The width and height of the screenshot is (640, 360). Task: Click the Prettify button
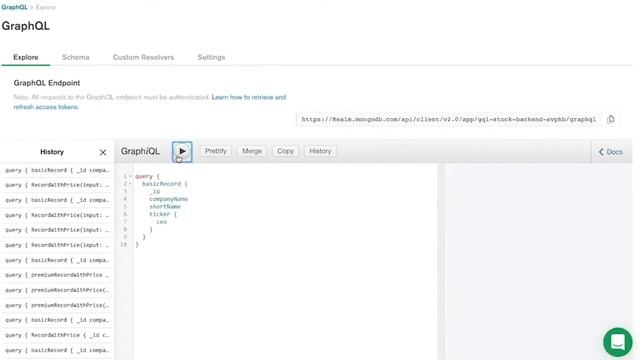[216, 151]
